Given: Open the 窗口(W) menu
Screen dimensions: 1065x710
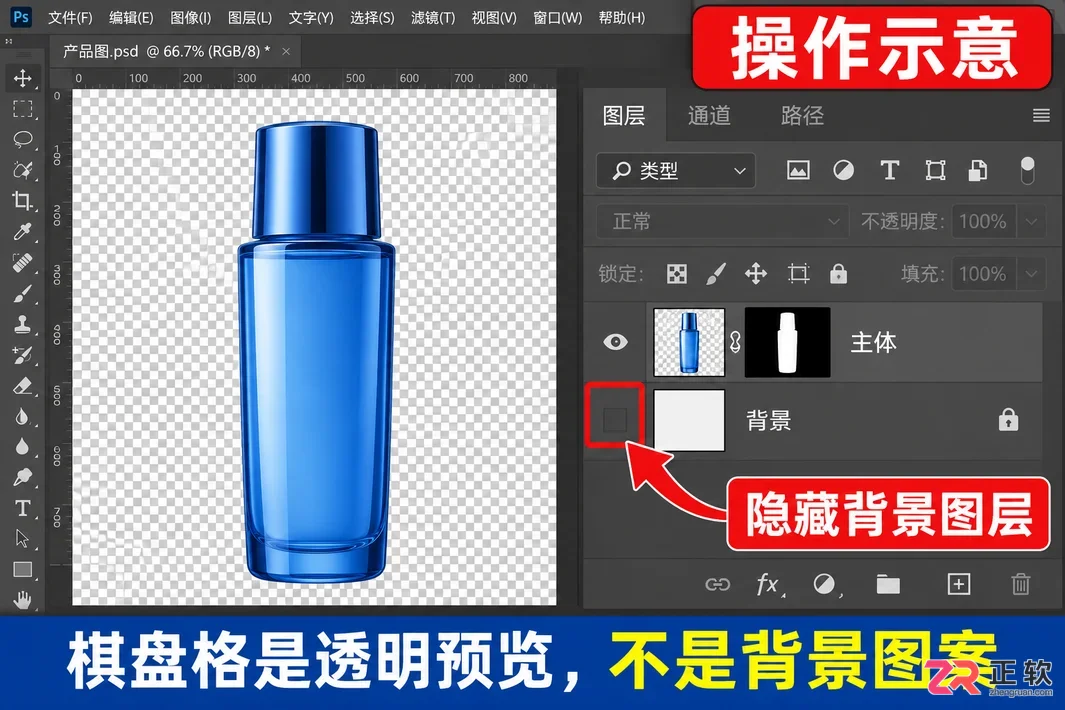Looking at the screenshot, I should pyautogui.click(x=557, y=18).
